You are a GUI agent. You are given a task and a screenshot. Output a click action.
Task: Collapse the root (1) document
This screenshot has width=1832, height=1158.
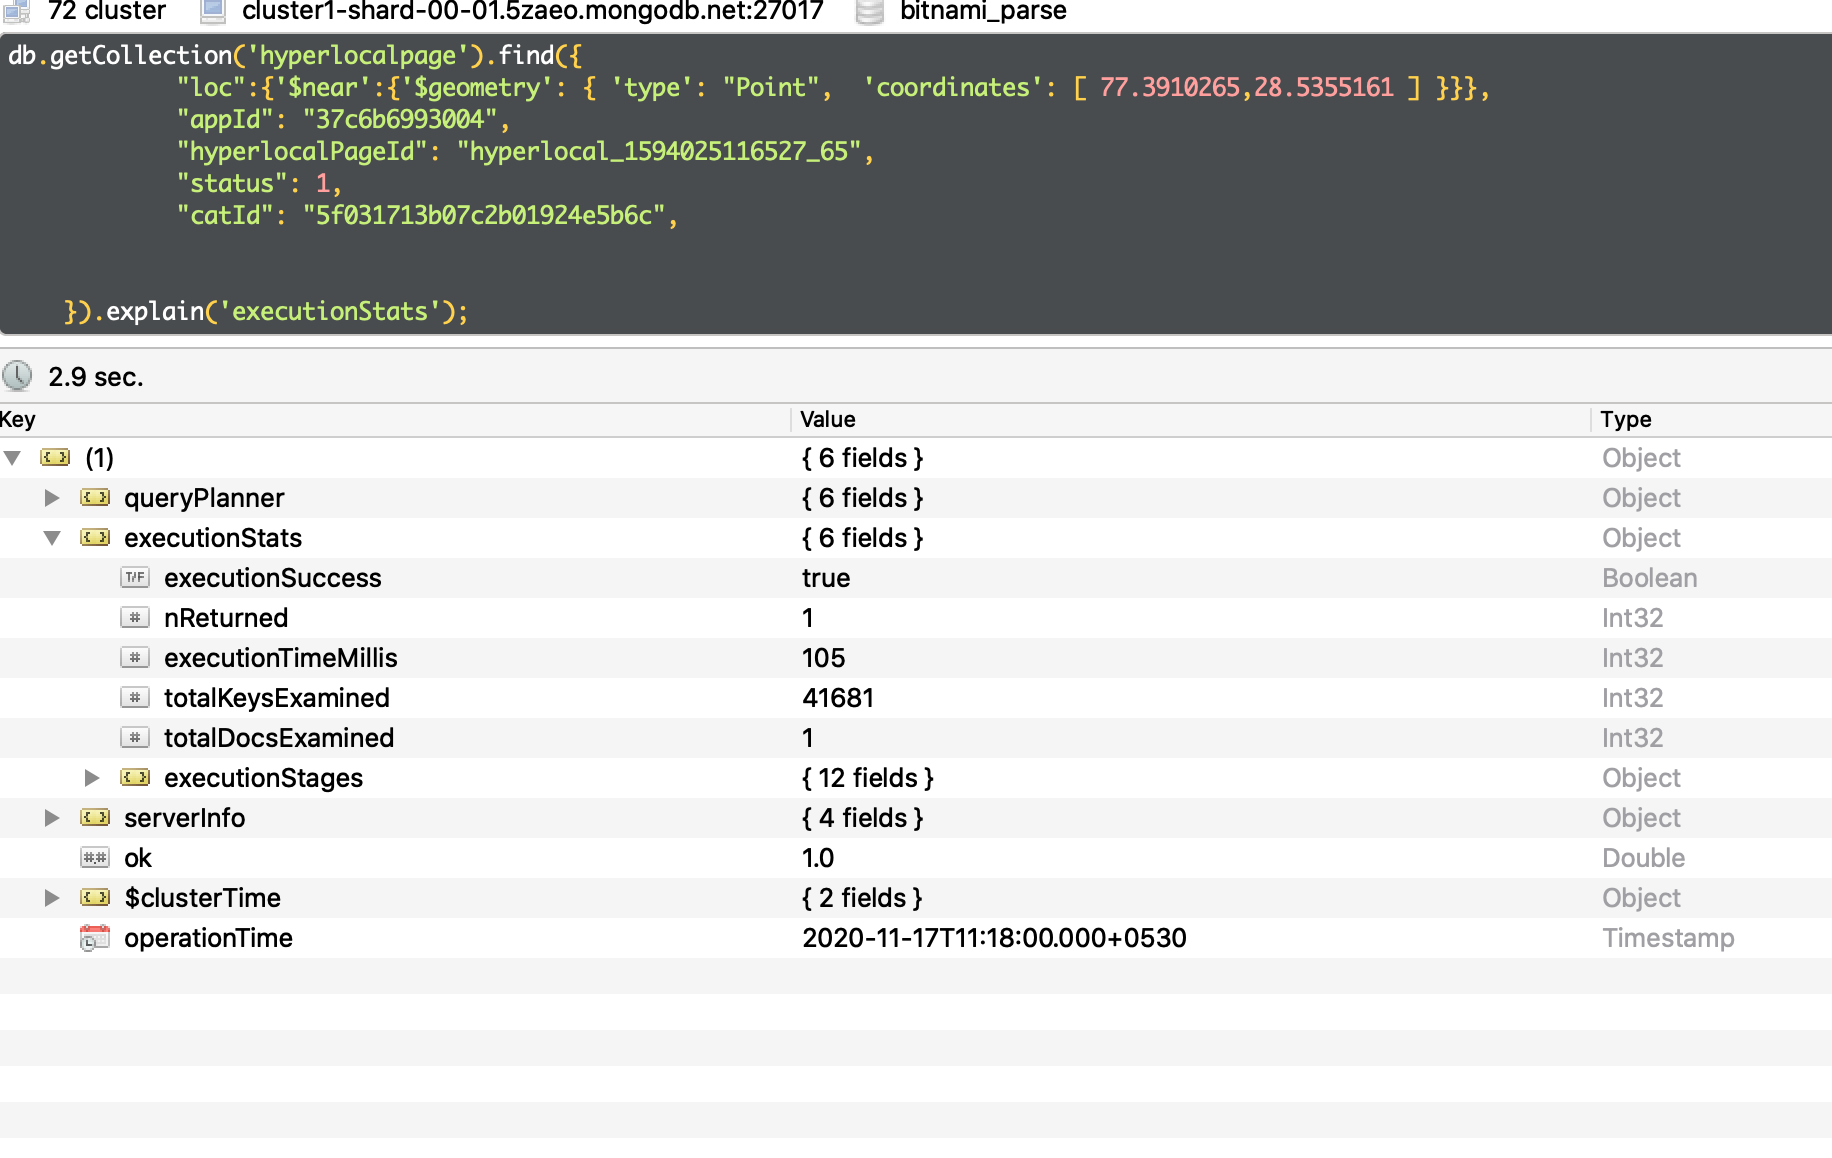click(12, 457)
